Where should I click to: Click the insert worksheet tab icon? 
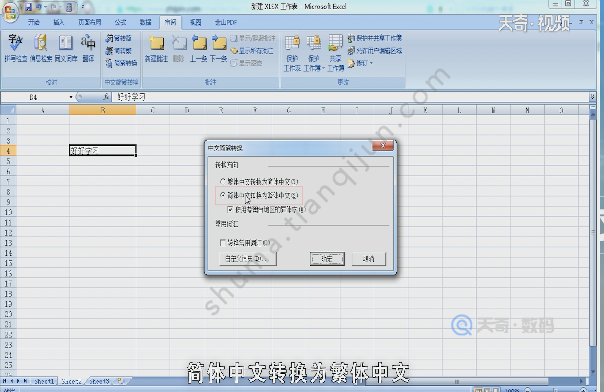click(121, 381)
